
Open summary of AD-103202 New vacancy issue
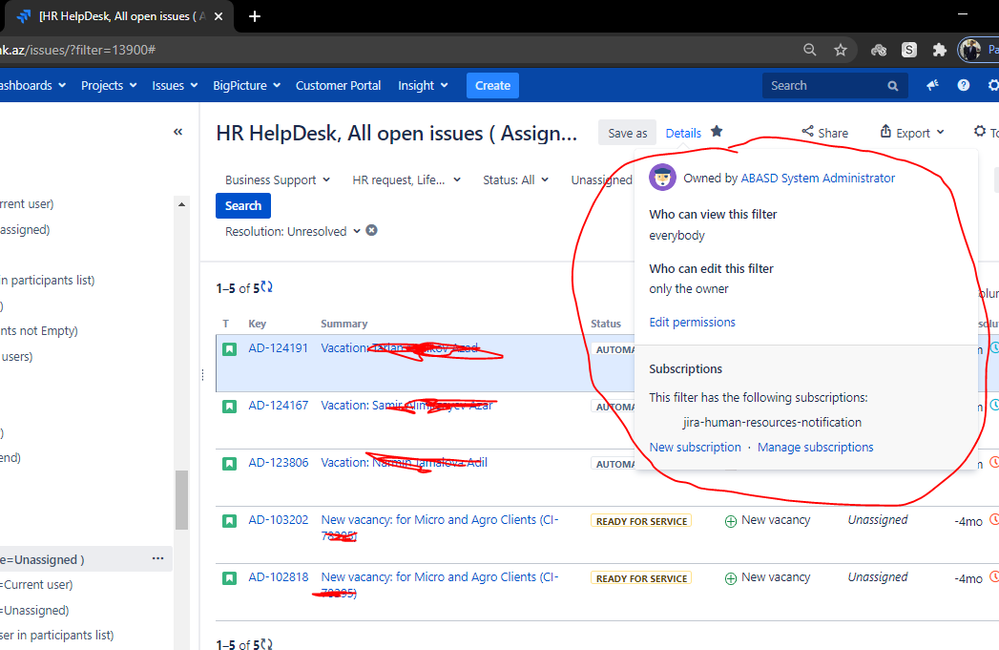(x=440, y=527)
